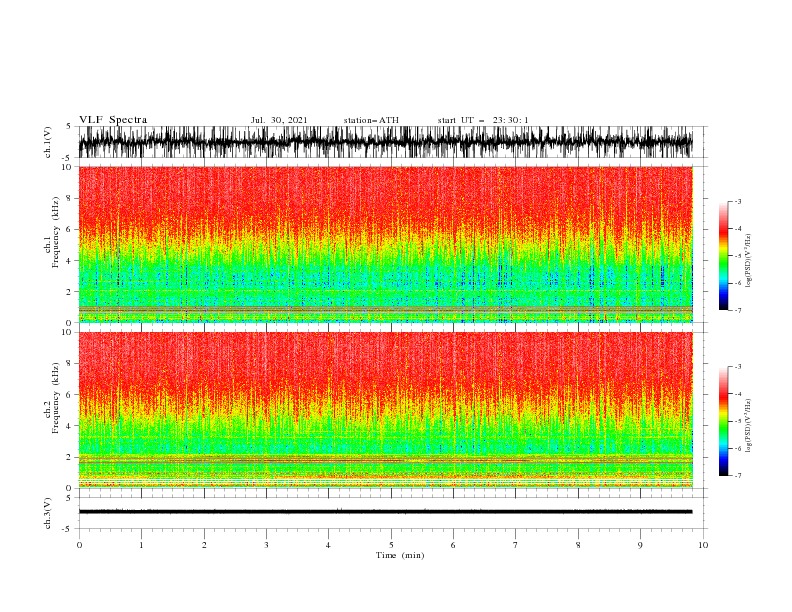Click the ch.2 log(PSD) colorbar label
792x612 pixels.
click(748, 426)
